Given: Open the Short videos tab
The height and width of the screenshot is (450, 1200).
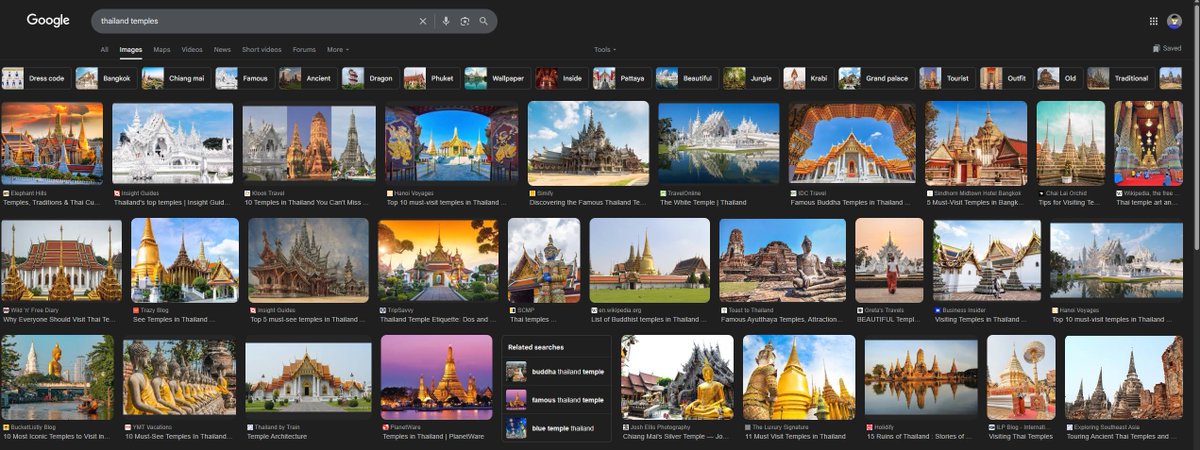Looking at the screenshot, I should pyautogui.click(x=262, y=49).
